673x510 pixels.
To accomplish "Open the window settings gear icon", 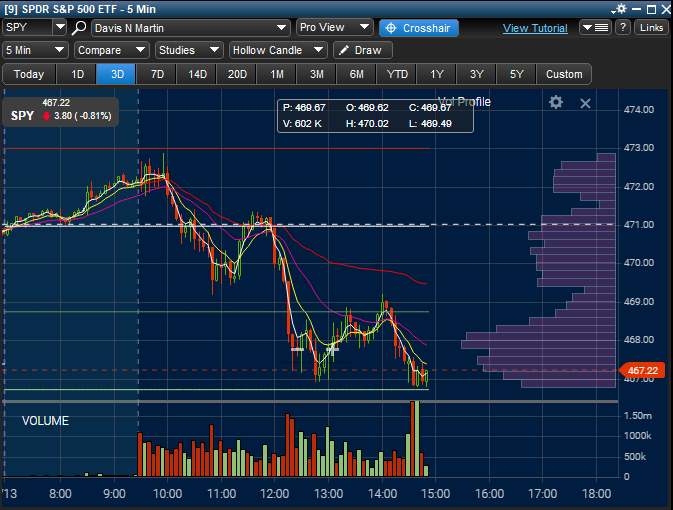I will [x=621, y=9].
